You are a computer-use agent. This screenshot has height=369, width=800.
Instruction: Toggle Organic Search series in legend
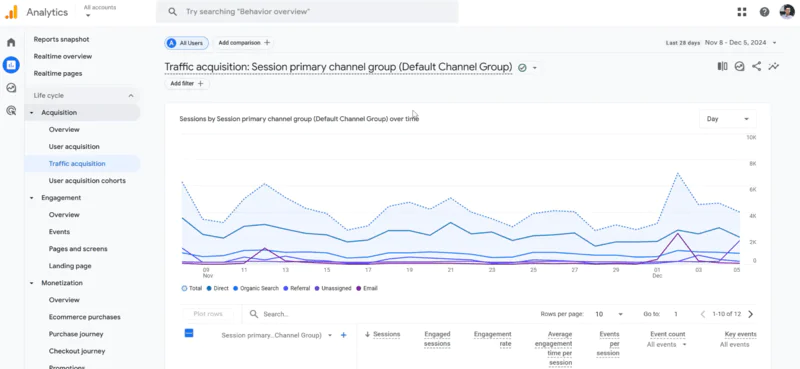pyautogui.click(x=256, y=288)
